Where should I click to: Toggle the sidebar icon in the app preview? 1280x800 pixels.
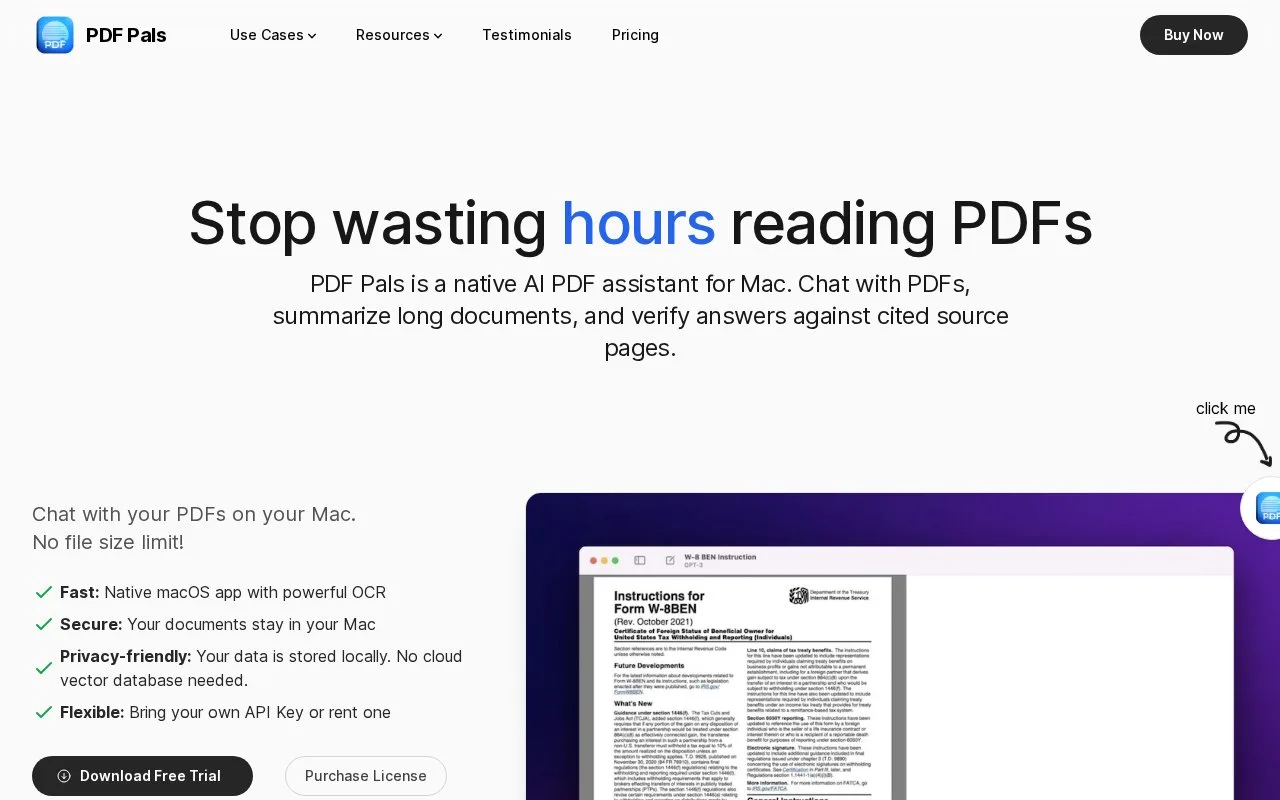click(640, 560)
